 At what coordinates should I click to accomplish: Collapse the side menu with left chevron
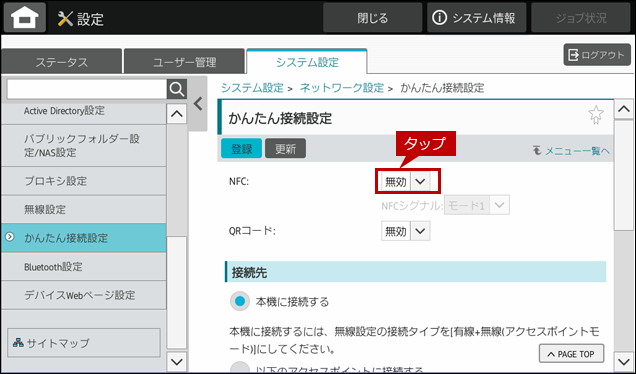pos(198,104)
